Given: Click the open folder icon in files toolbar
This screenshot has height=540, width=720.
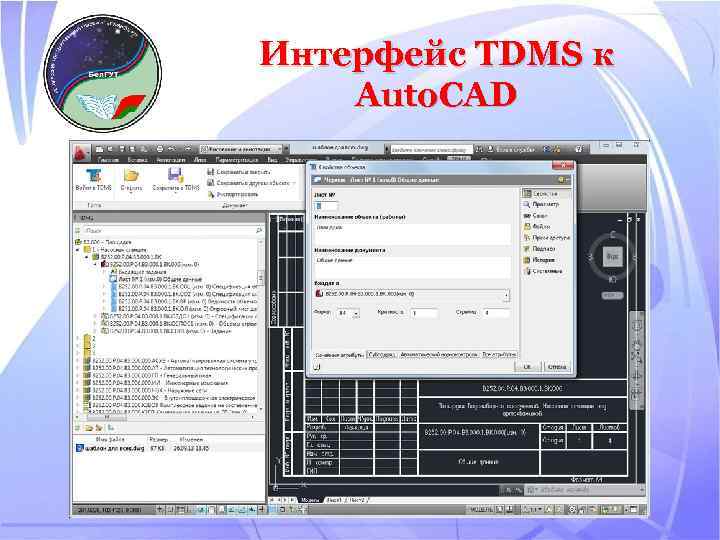Looking at the screenshot, I should click(89, 428).
